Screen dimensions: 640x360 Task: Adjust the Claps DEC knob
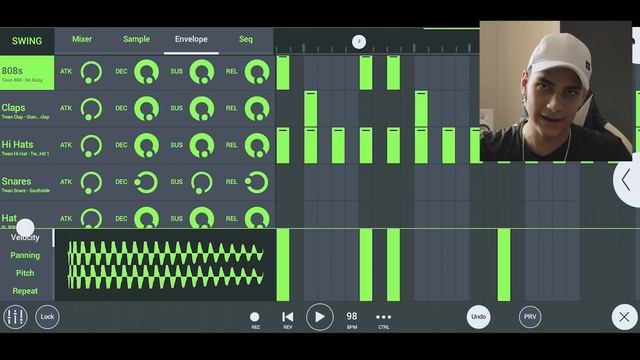pyautogui.click(x=147, y=109)
